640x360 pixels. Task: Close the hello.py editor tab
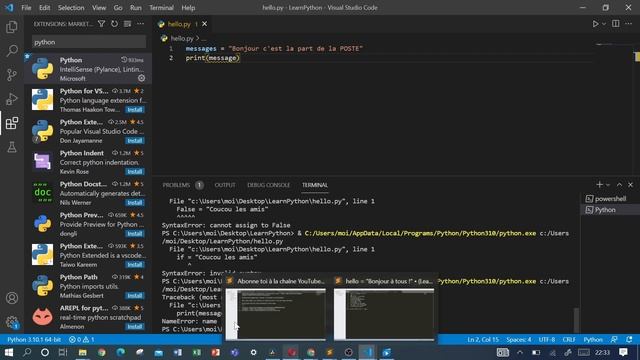[204, 24]
